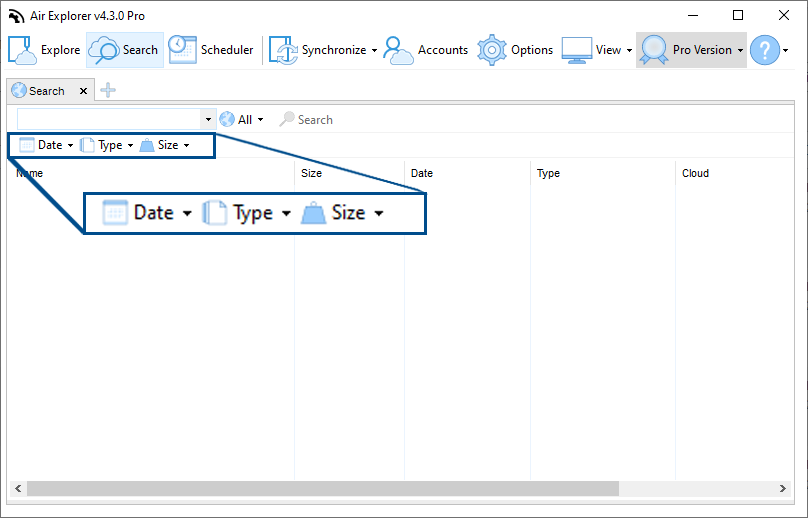Click the Search toolbar button

coord(125,50)
